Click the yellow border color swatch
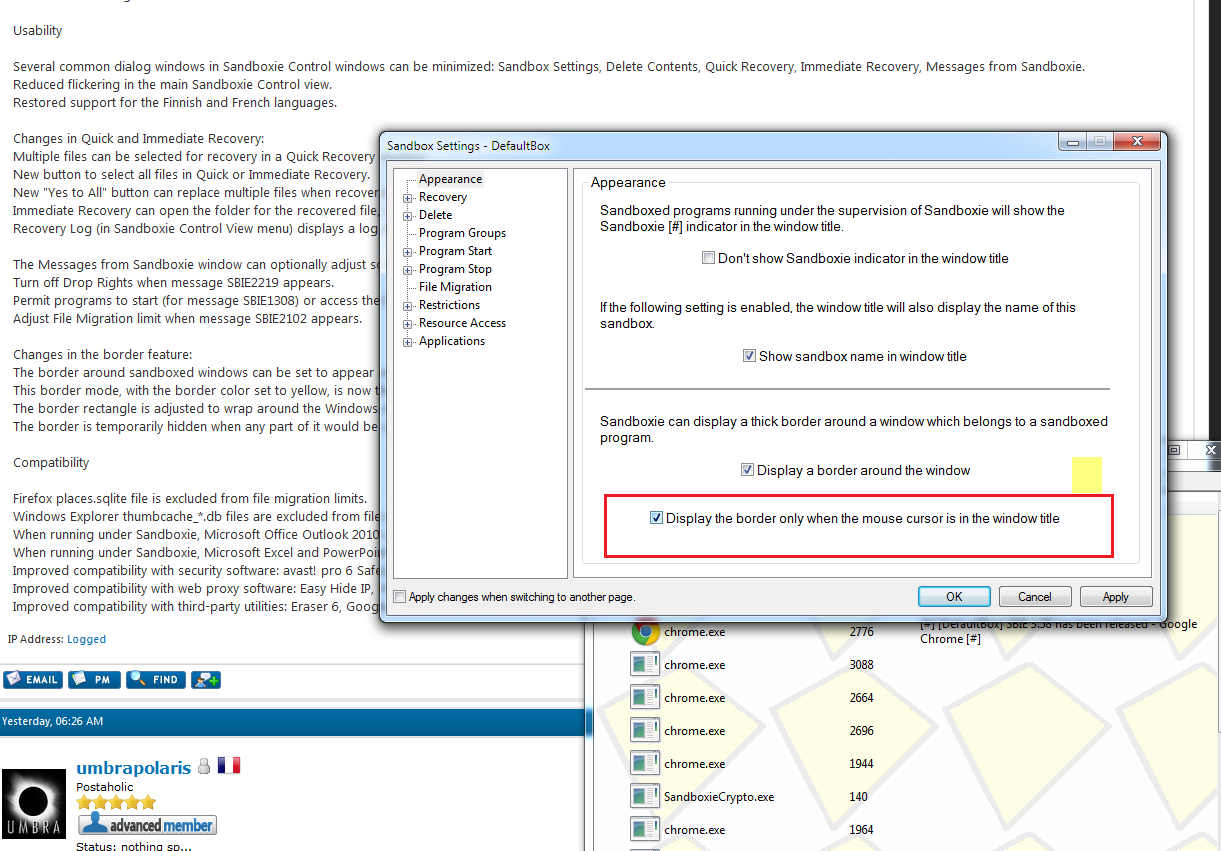This screenshot has width=1221, height=851. click(x=1087, y=475)
